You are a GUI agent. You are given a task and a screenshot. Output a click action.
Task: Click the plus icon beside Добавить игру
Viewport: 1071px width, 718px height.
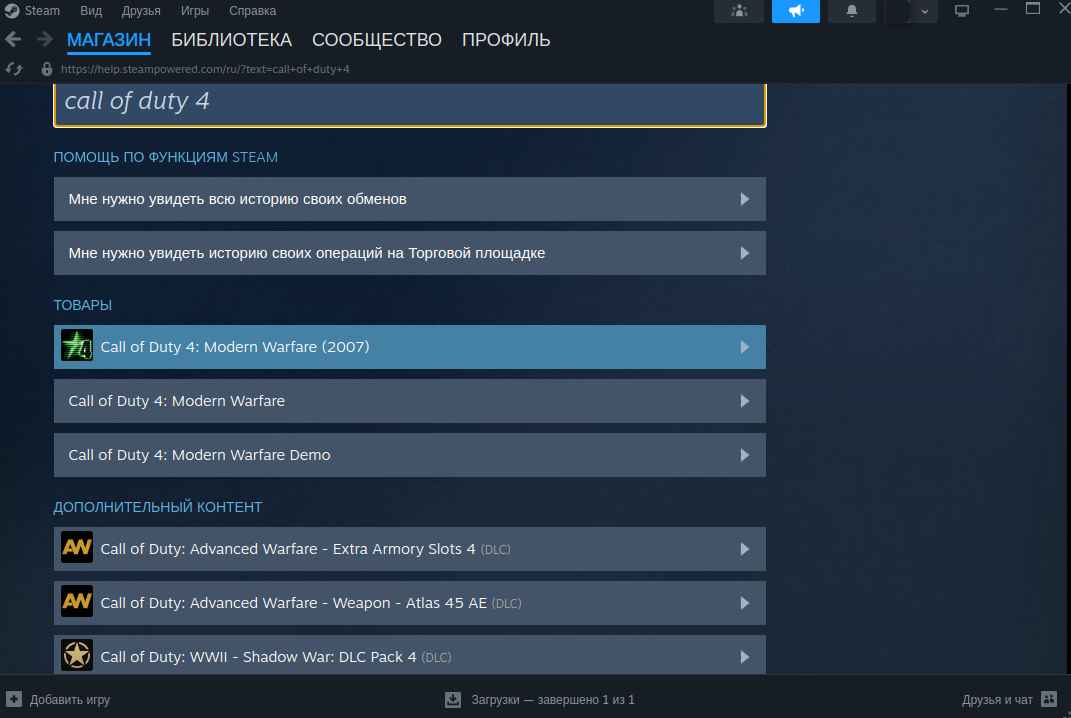[14, 699]
